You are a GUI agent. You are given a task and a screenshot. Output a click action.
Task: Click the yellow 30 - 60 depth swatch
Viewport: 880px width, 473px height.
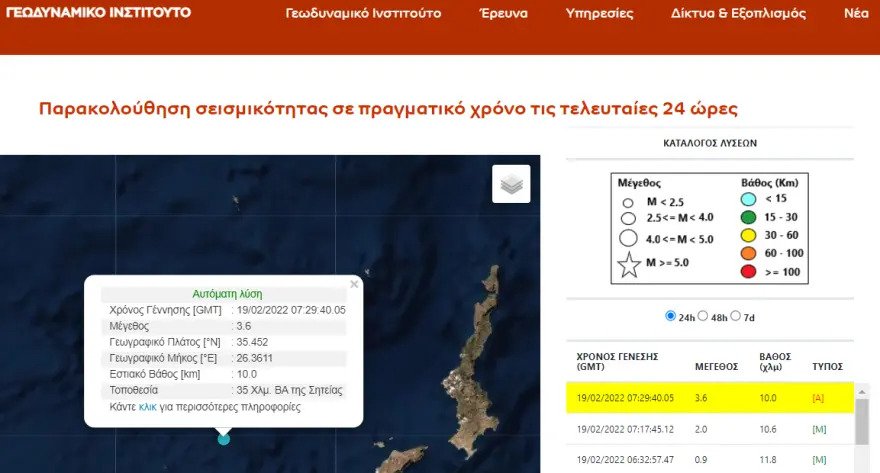[748, 235]
